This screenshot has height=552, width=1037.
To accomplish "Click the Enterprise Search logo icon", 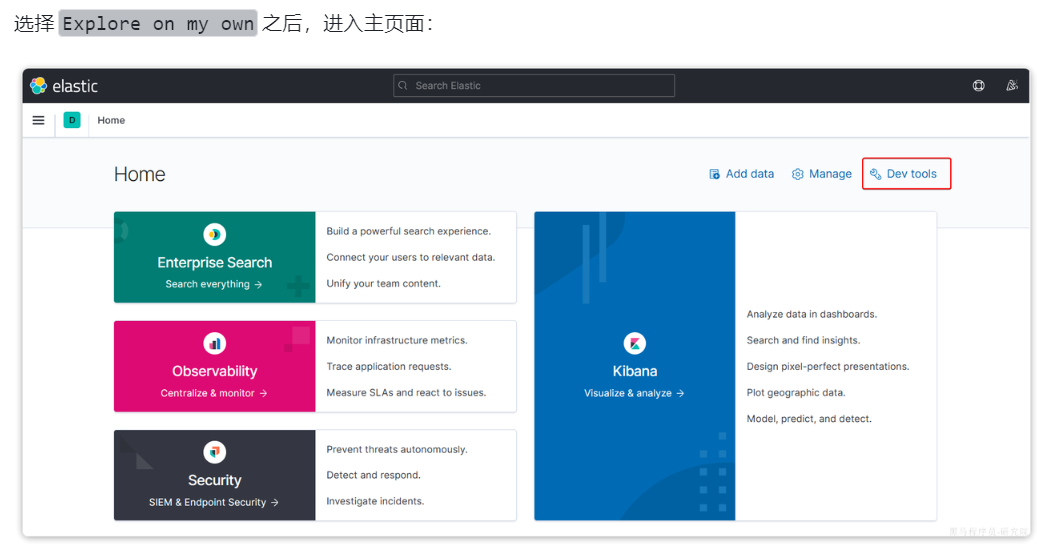I will point(214,234).
